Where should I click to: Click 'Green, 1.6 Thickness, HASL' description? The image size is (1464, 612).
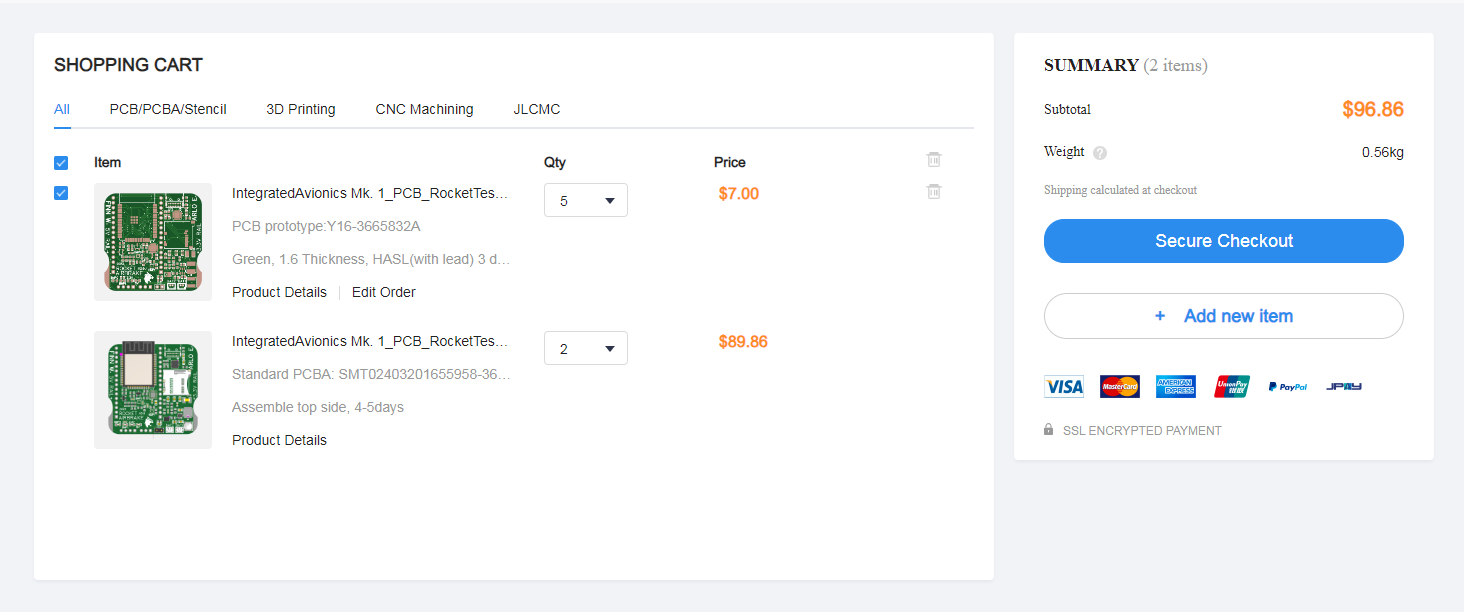pos(371,259)
